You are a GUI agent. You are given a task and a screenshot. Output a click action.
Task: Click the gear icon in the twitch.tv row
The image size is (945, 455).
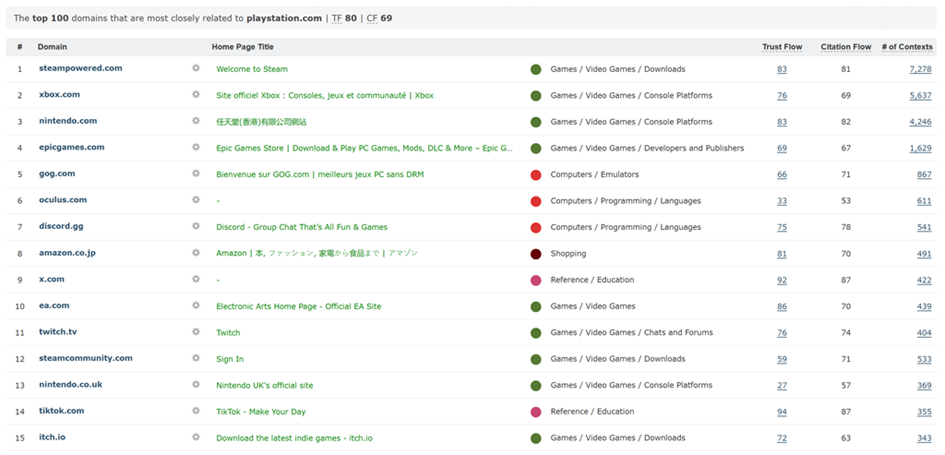196,331
